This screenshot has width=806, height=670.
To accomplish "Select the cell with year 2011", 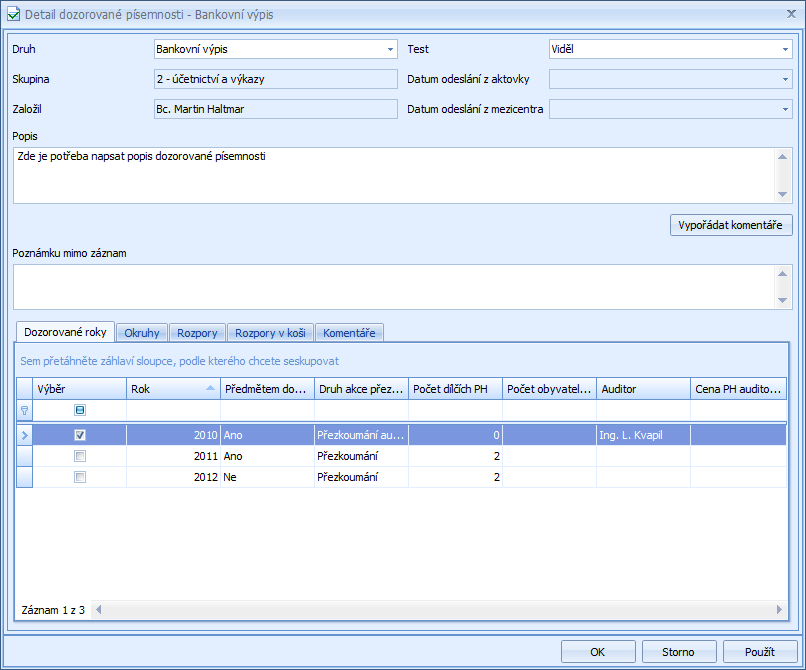I will [x=173, y=456].
